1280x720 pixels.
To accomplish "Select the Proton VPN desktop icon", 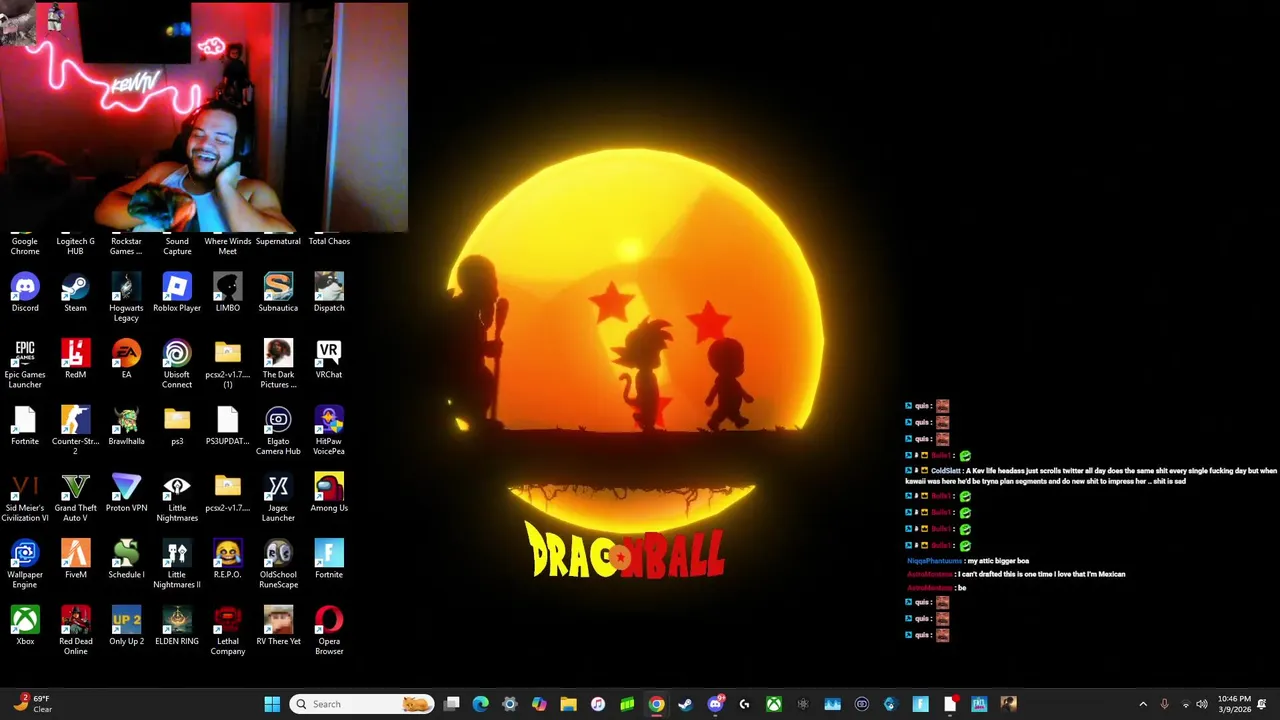I will click(x=126, y=493).
